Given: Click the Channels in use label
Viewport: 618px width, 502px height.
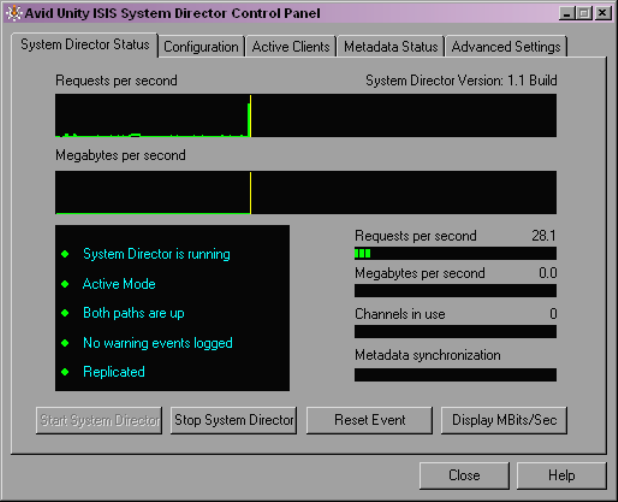Looking at the screenshot, I should point(400,314).
